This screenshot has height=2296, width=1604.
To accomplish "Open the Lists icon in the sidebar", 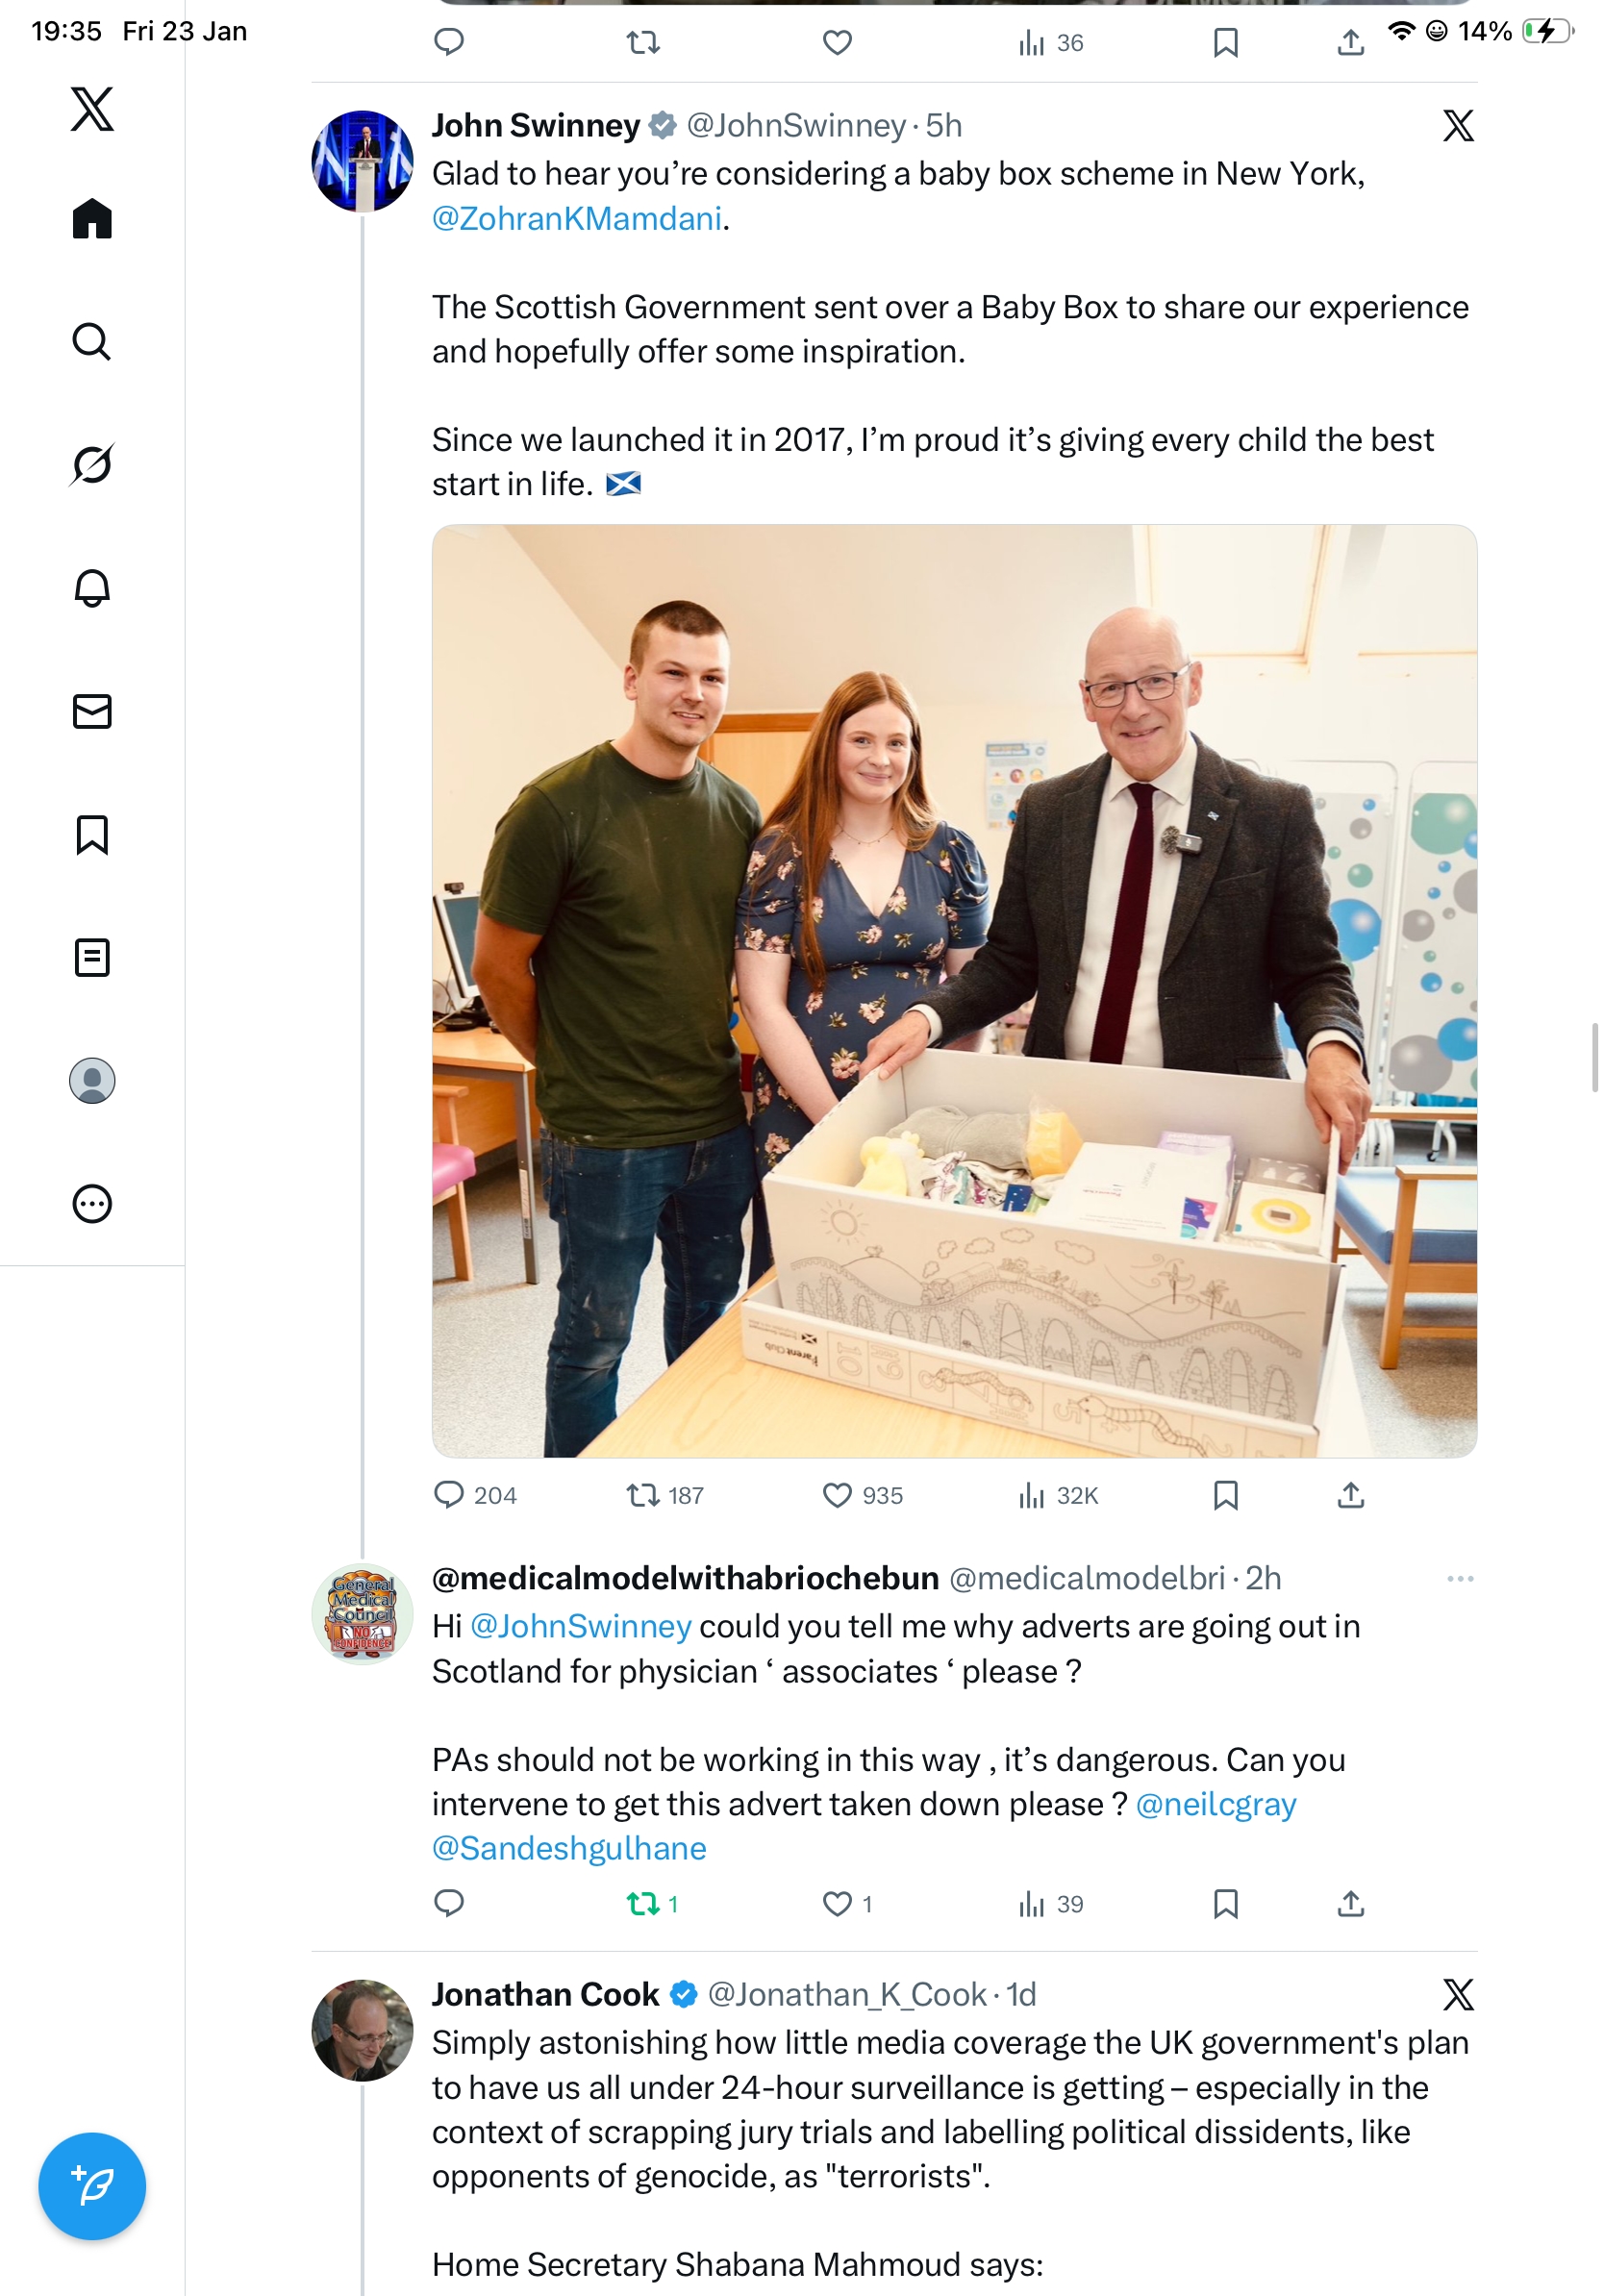I will (92, 957).
